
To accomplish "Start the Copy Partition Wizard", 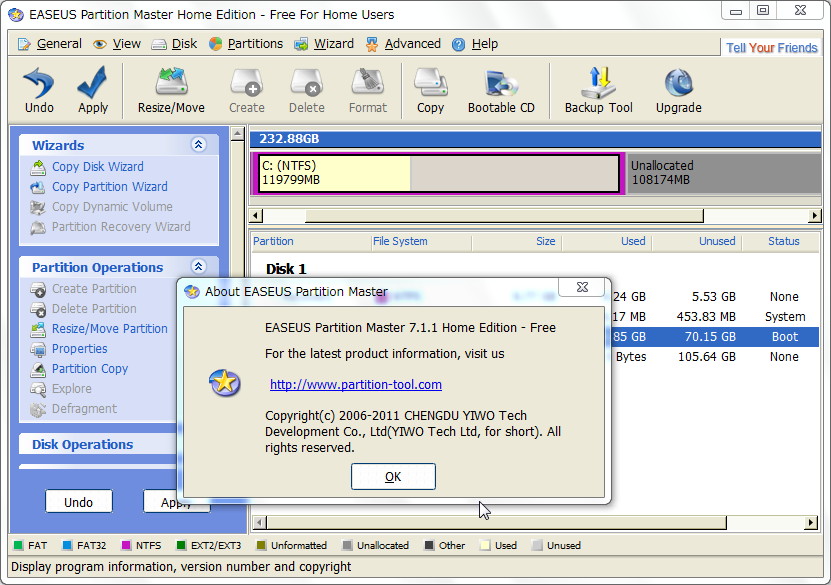I will pos(110,186).
